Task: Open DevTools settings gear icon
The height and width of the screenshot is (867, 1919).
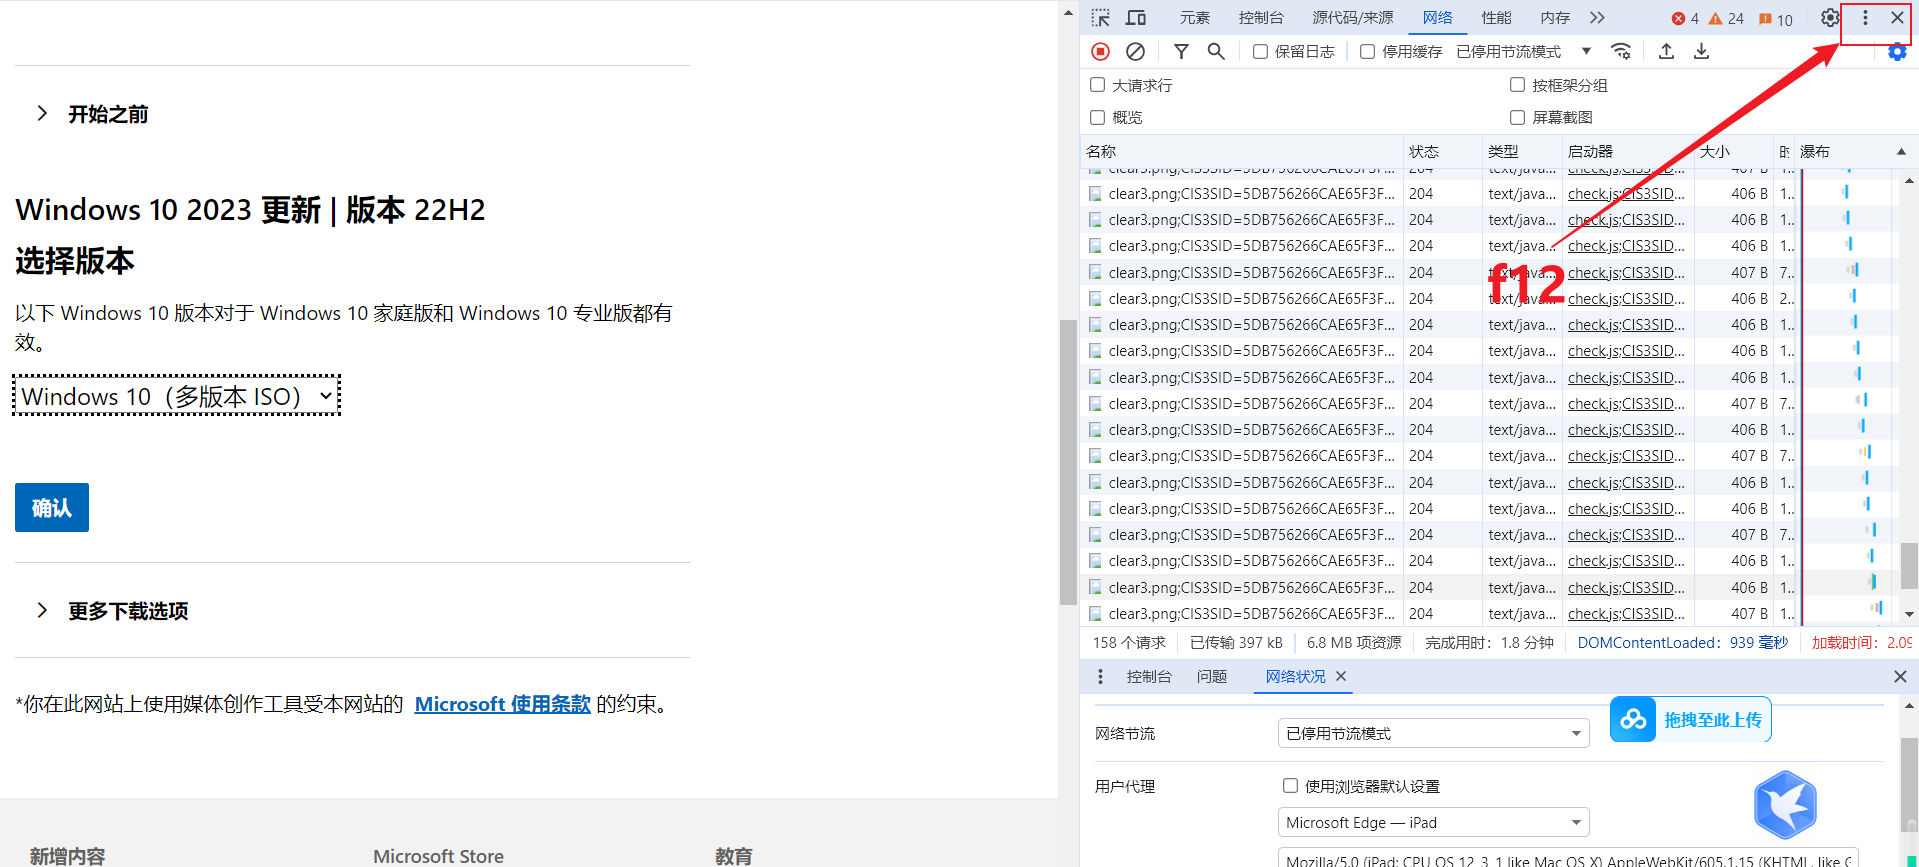Action: pyautogui.click(x=1830, y=18)
